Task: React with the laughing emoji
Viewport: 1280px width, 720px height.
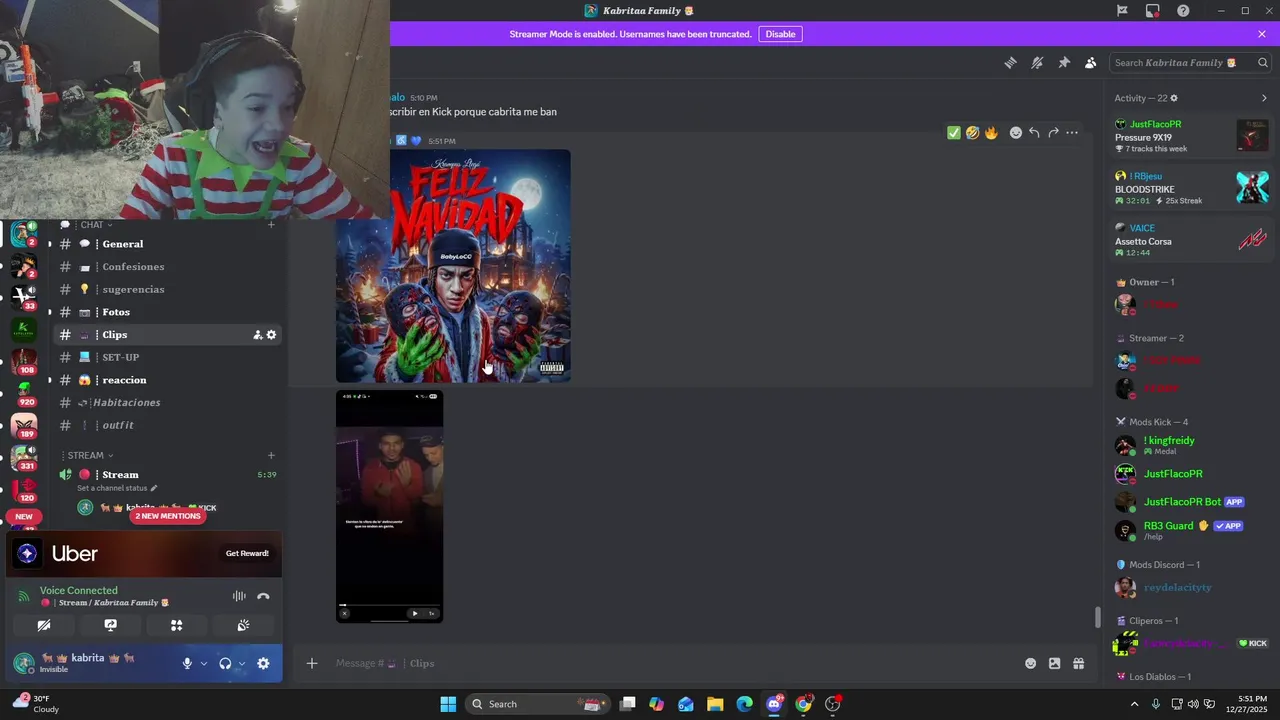Action: pos(972,133)
